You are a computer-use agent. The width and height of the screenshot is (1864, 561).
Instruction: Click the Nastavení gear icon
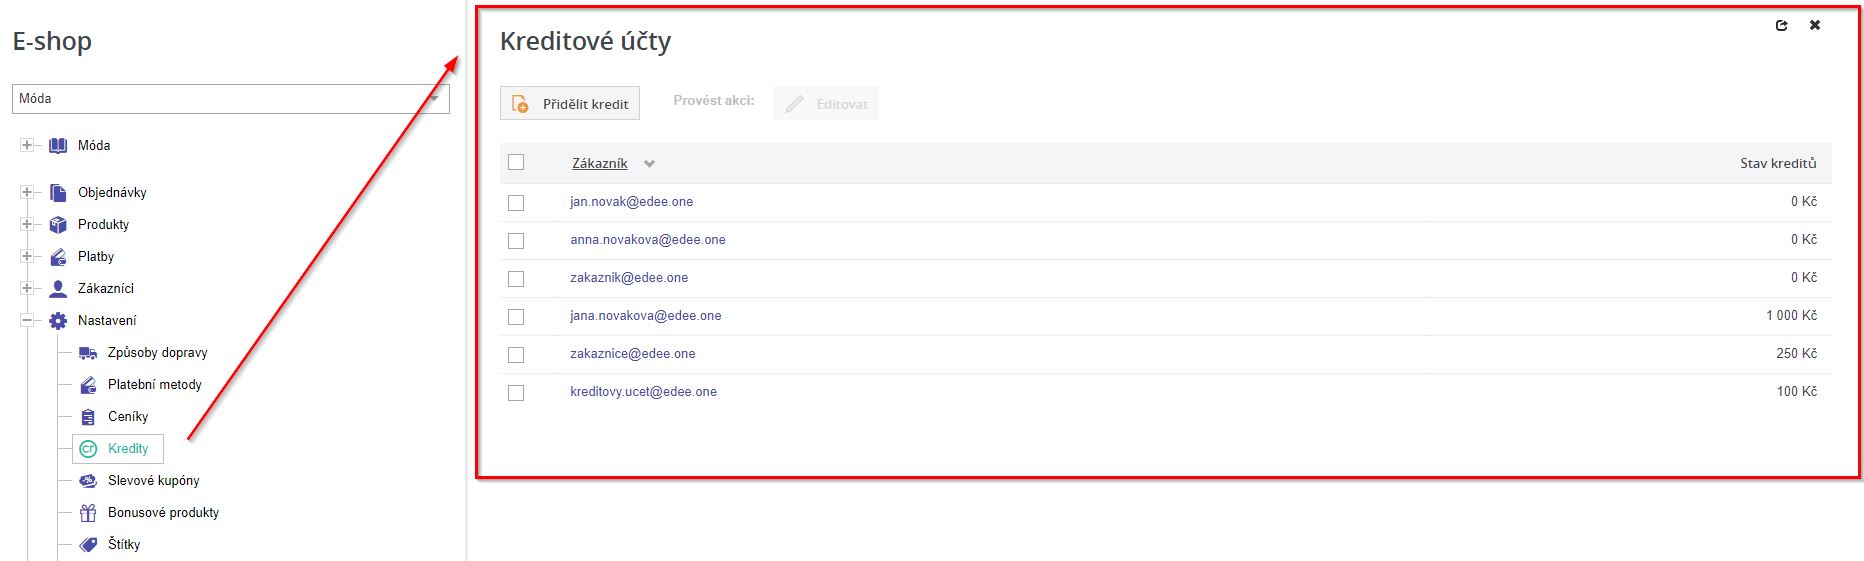pyautogui.click(x=58, y=321)
